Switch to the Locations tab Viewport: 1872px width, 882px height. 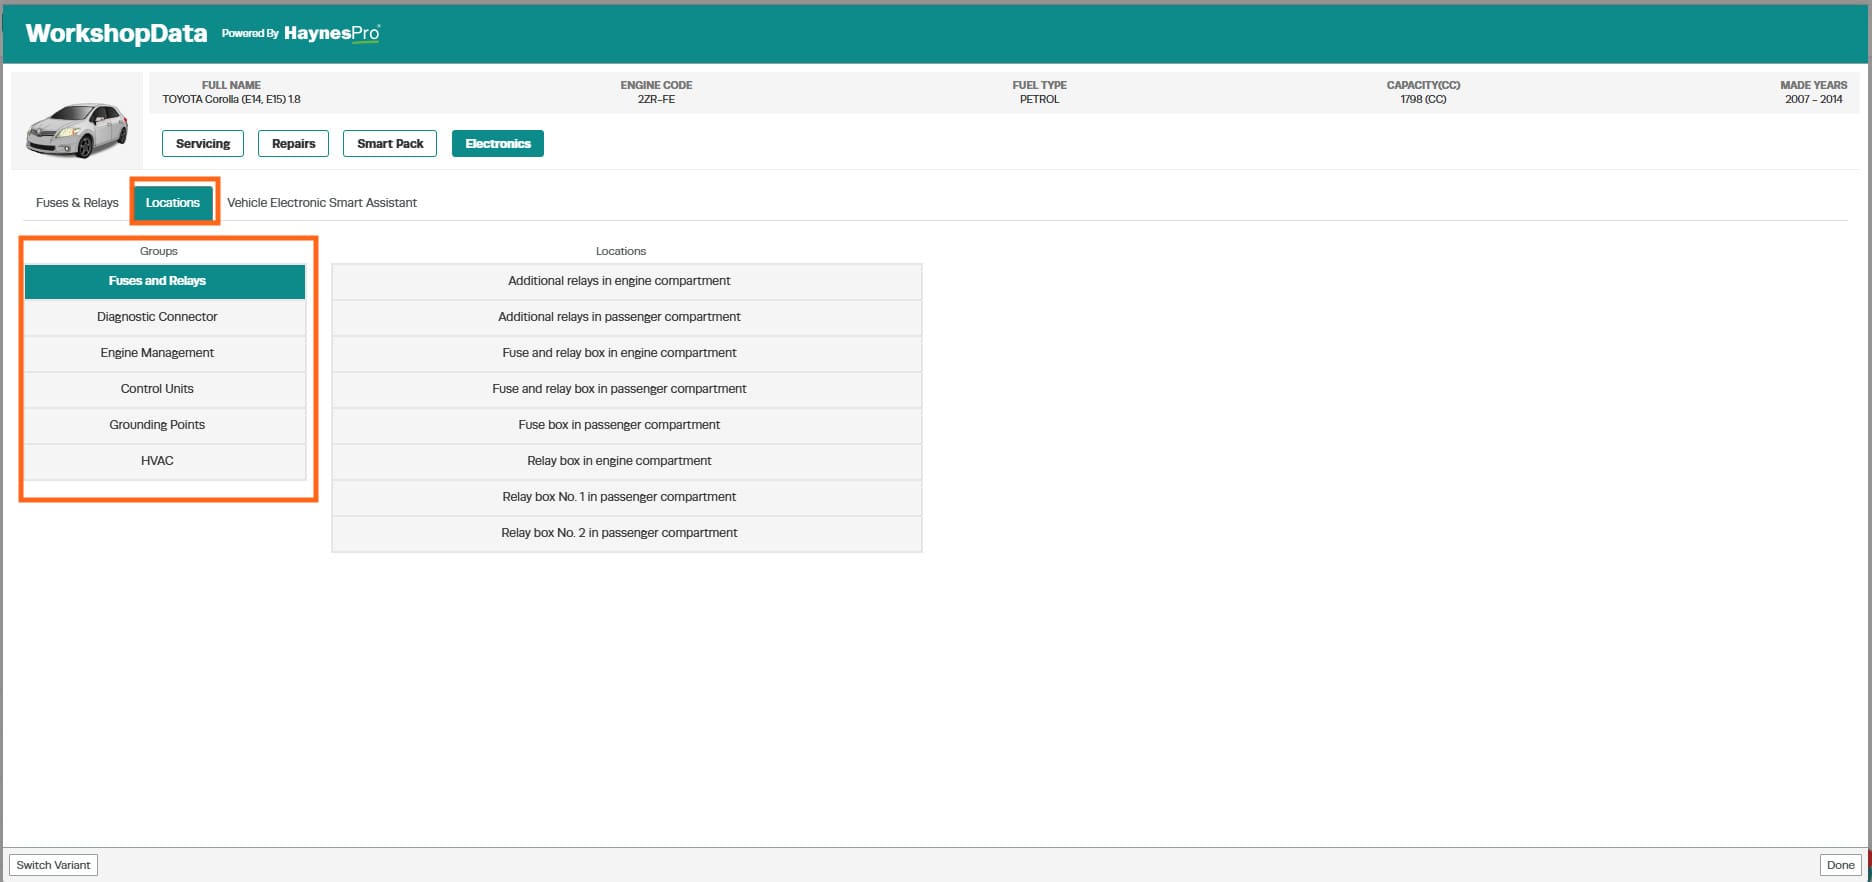173,202
